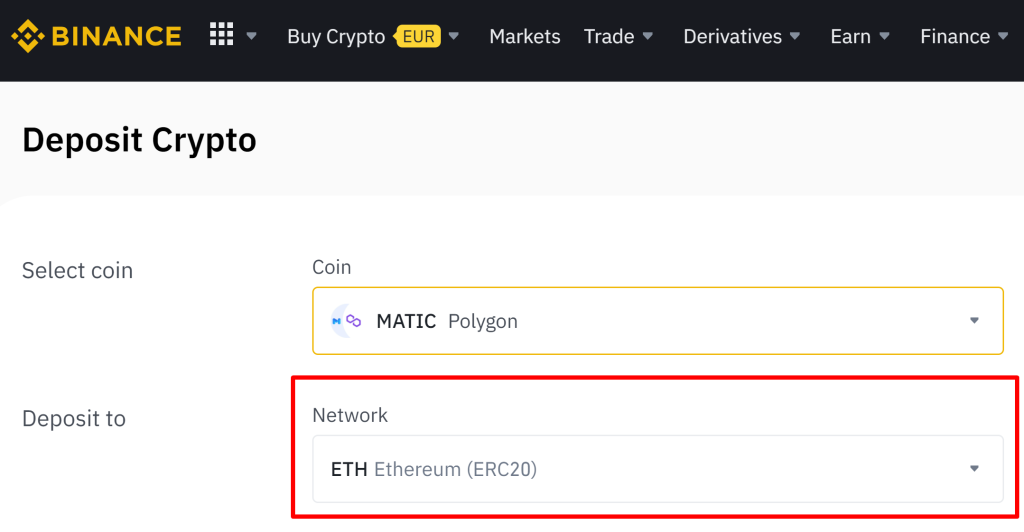1024x532 pixels.
Task: Click the Binance logo
Action: [x=96, y=37]
